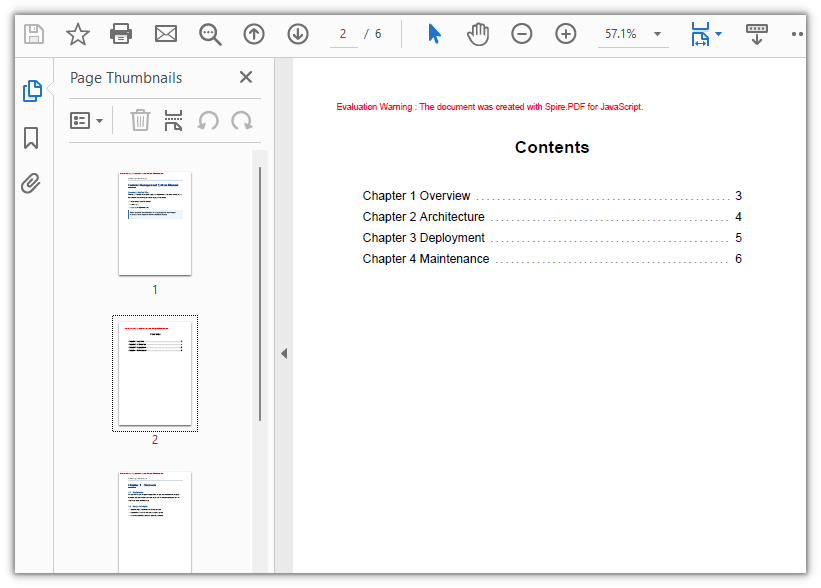Viewport: 821px width, 588px height.
Task: Open Chapter 3 Deployment contents entry
Action: 552,238
